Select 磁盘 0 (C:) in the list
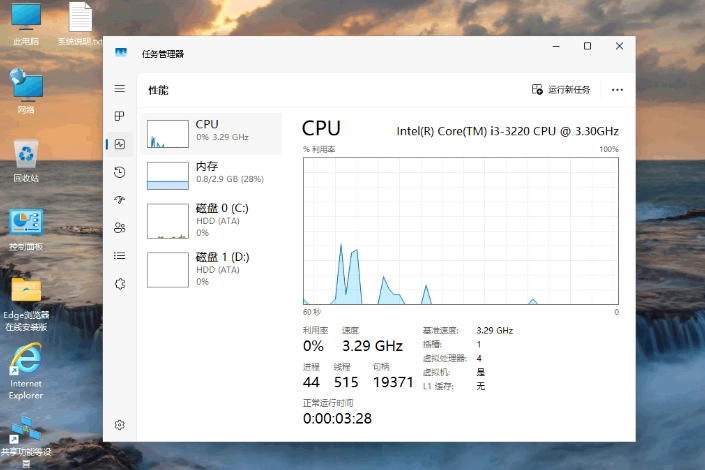The image size is (705, 470). coord(213,220)
